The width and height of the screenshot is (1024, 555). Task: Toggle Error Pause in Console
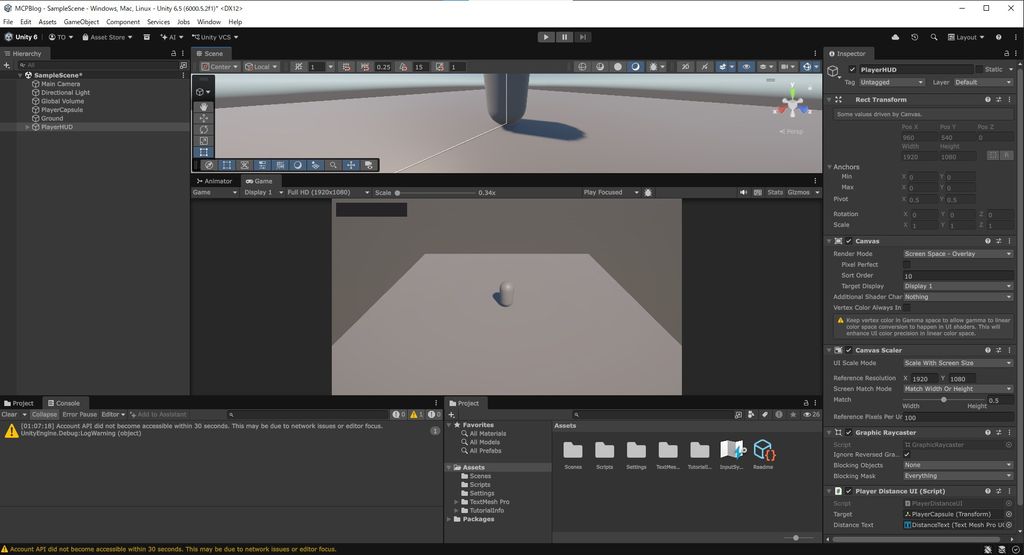coord(80,415)
